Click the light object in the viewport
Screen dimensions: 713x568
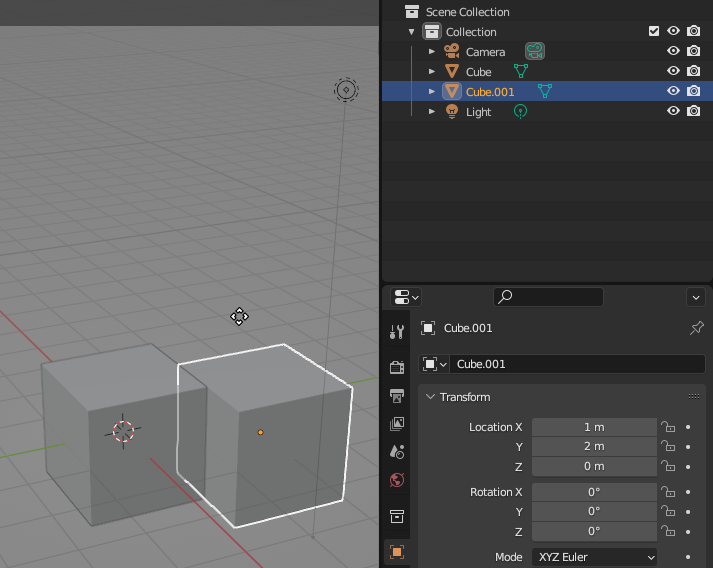coord(346,90)
